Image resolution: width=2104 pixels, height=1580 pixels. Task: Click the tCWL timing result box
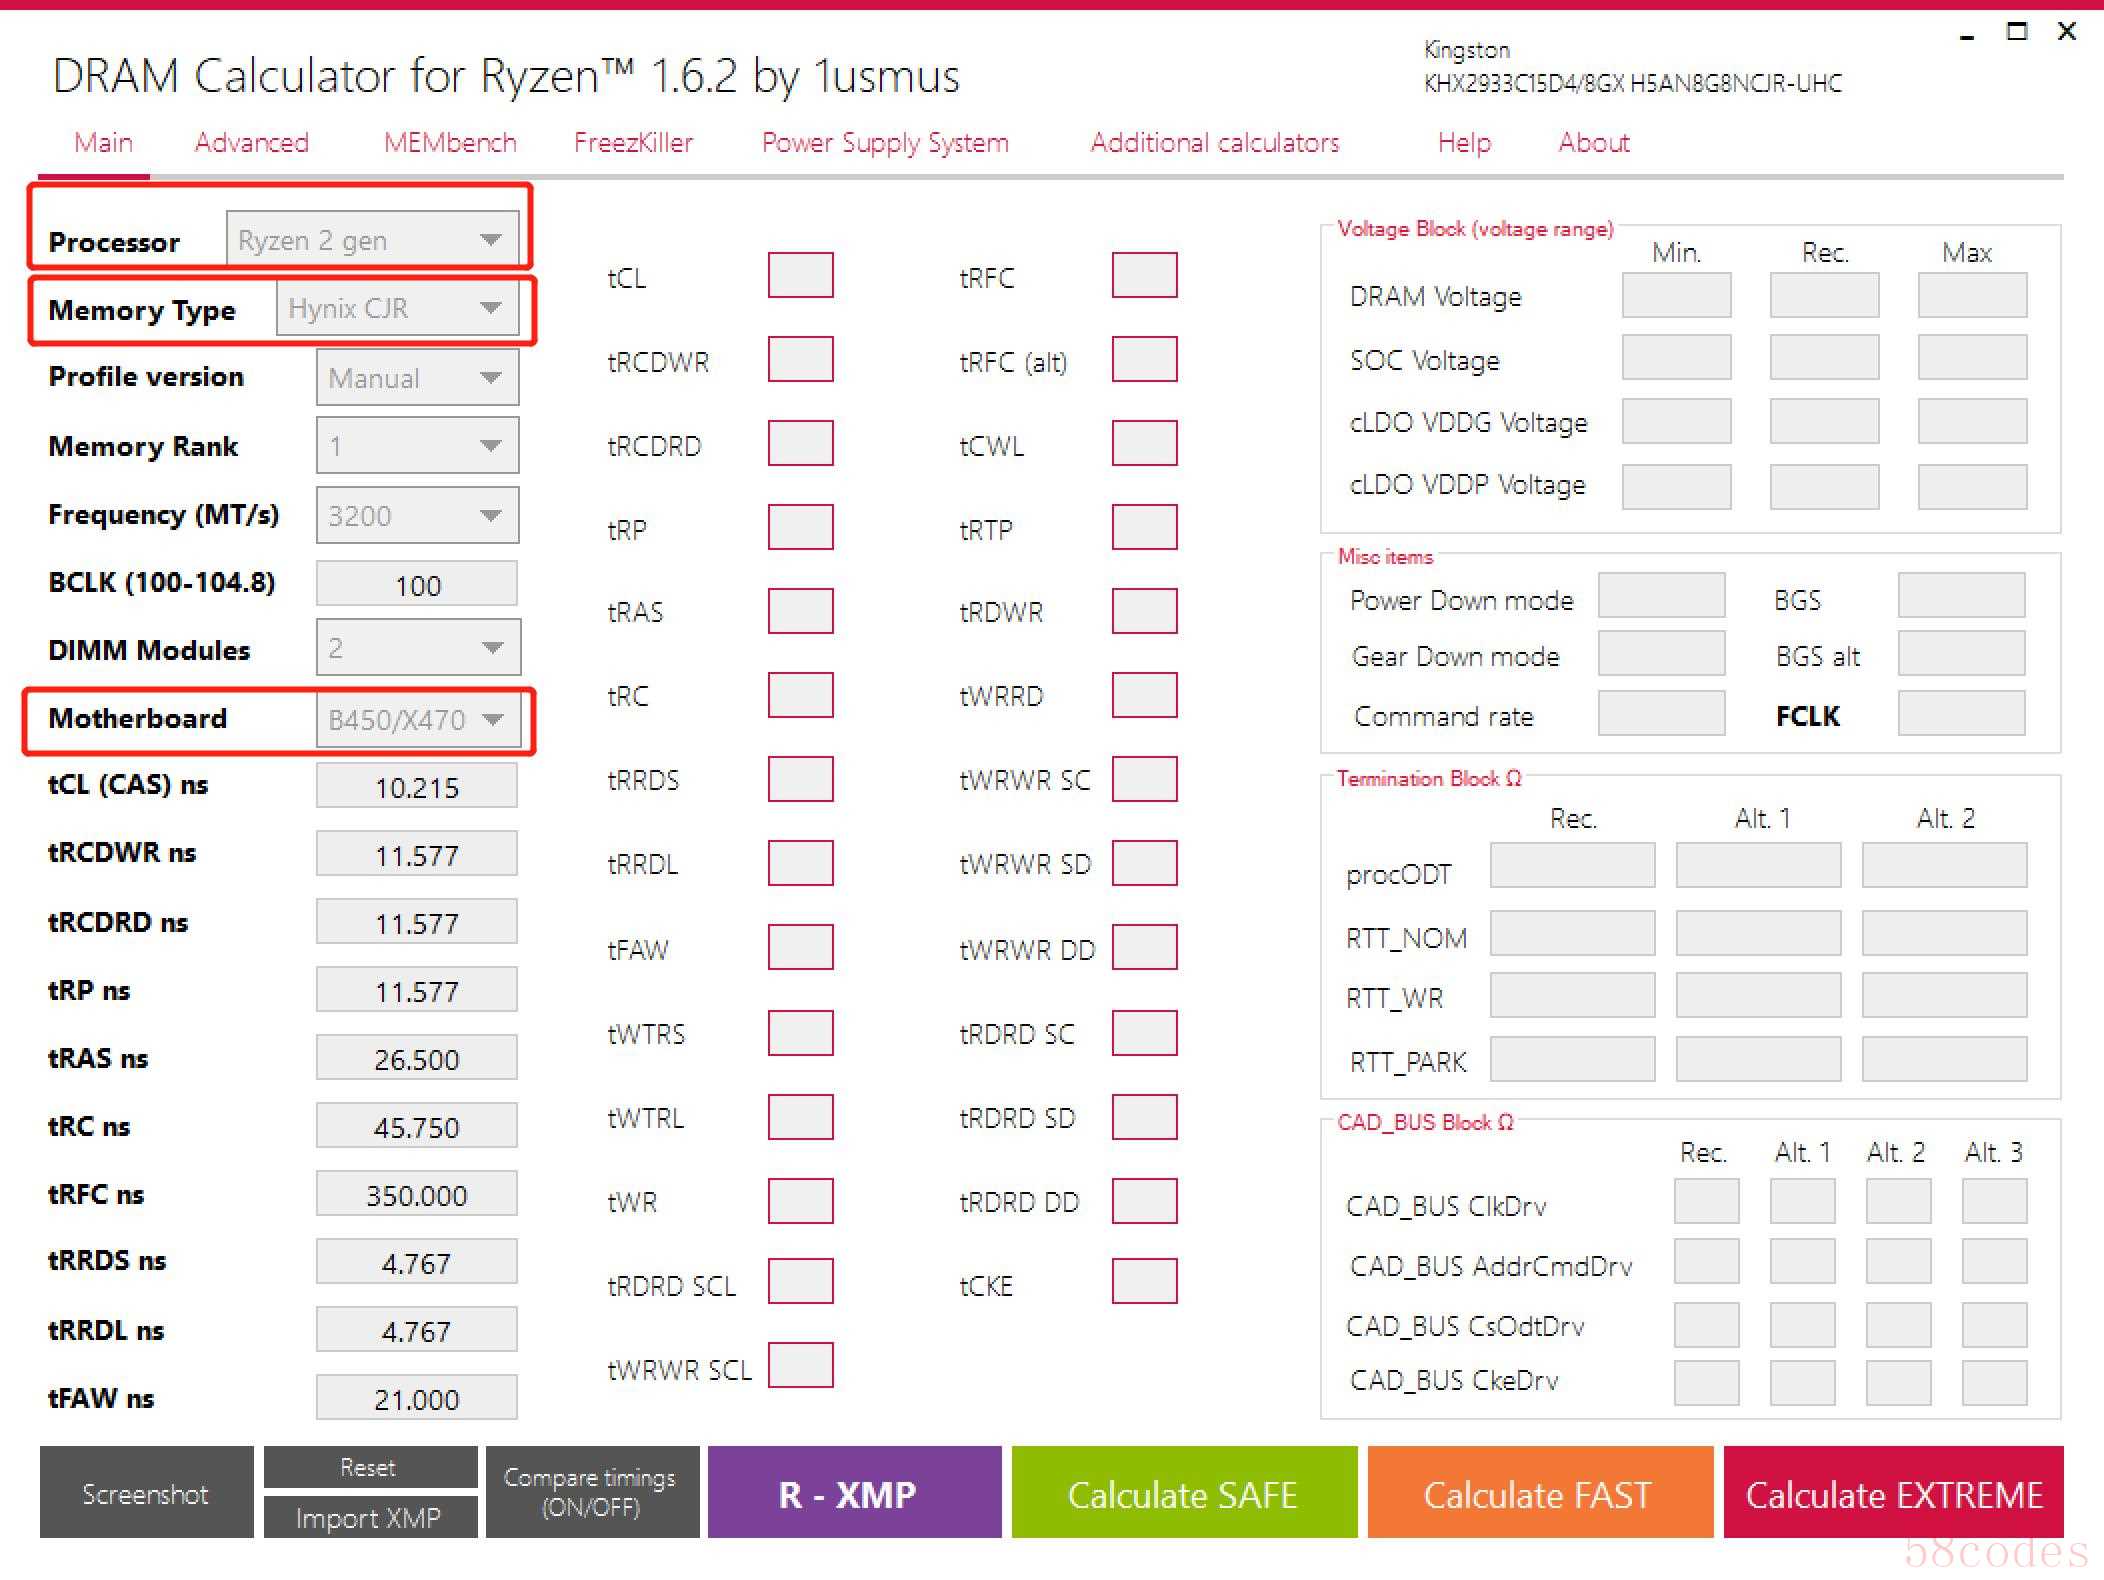[1144, 443]
